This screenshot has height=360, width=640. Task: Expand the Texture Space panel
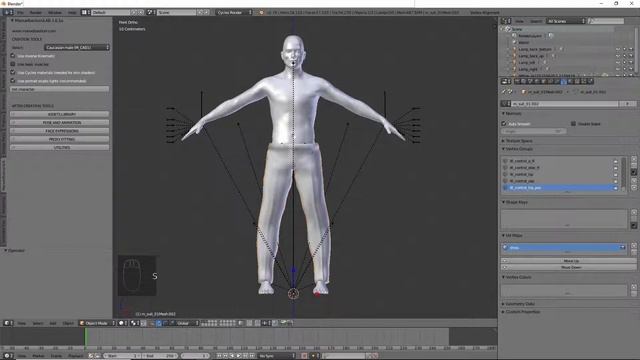[517, 141]
